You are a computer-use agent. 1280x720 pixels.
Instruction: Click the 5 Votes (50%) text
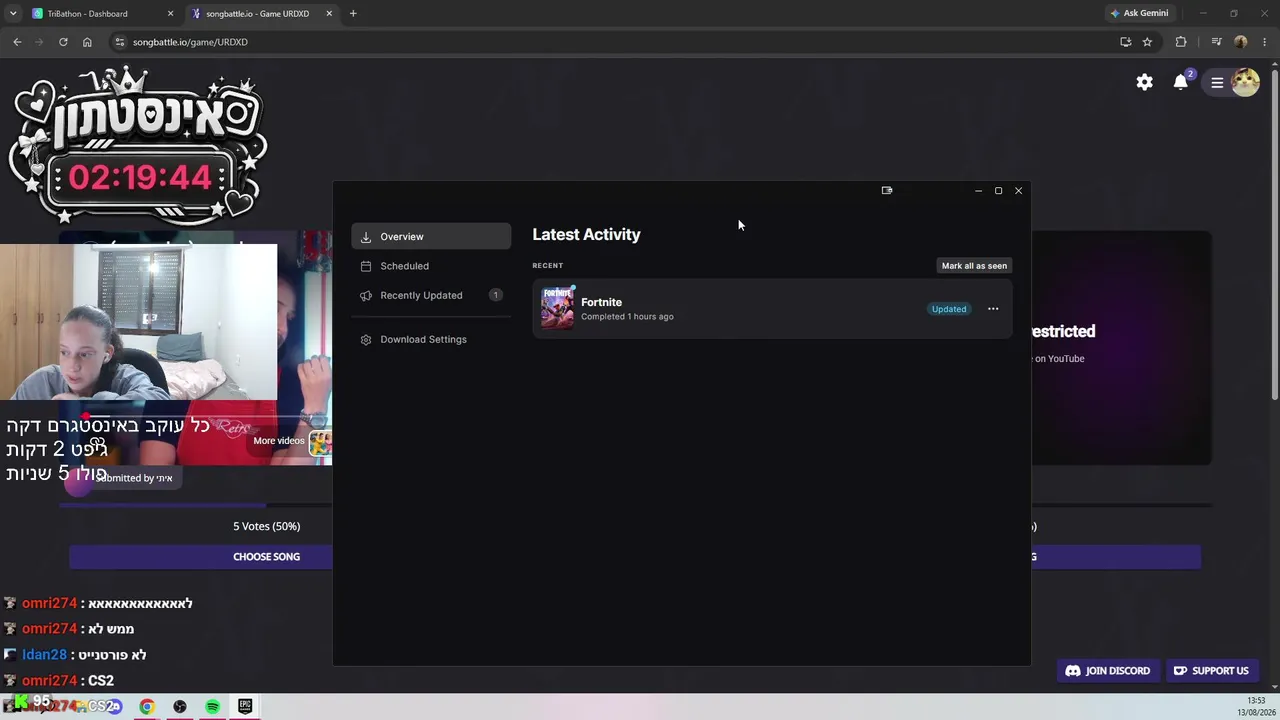[266, 526]
